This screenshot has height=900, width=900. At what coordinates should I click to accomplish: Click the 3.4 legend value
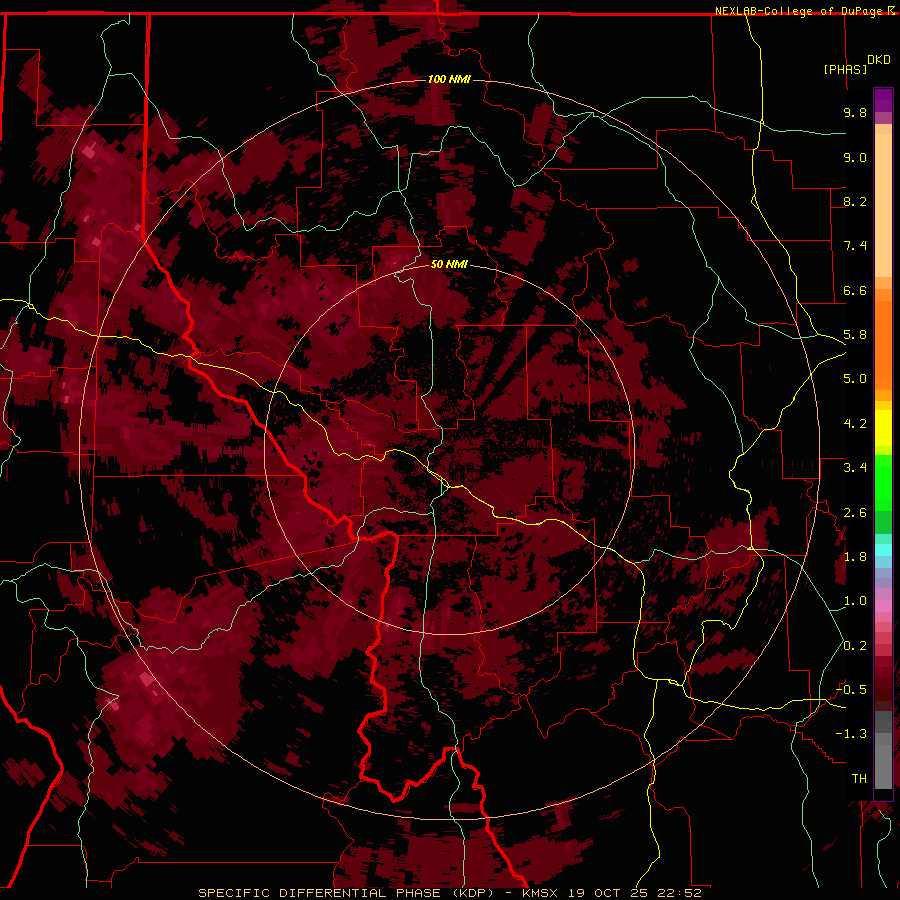point(855,468)
